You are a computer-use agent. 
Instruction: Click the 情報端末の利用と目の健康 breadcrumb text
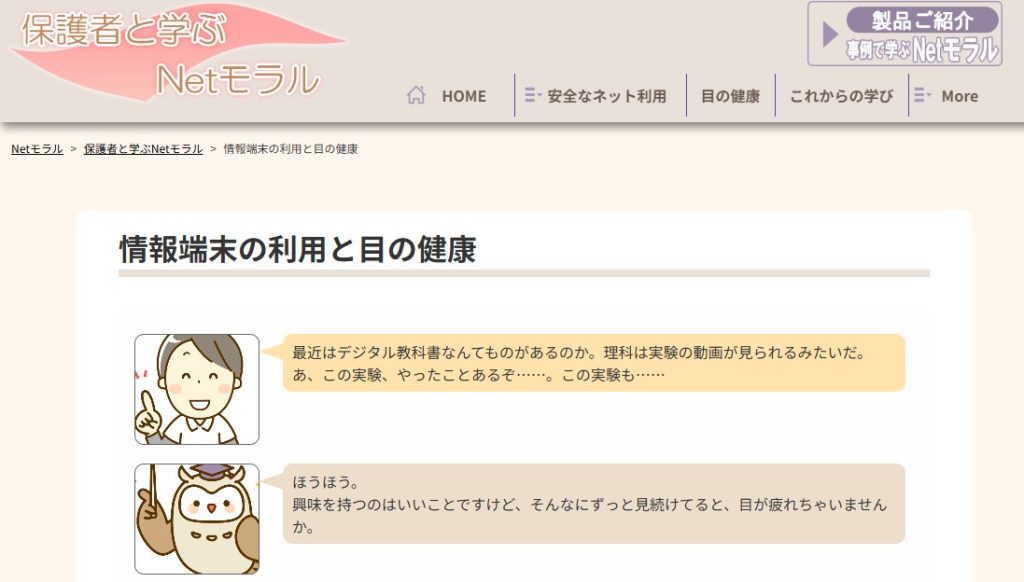[291, 149]
